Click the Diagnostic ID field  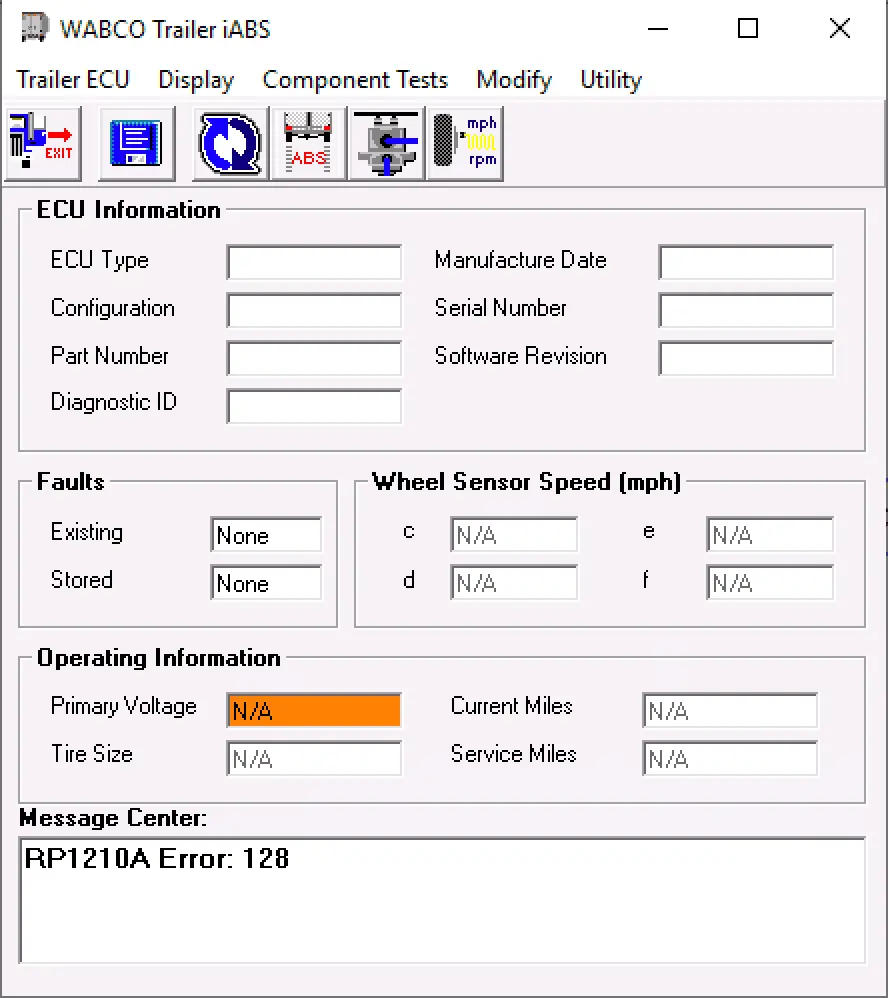click(314, 406)
